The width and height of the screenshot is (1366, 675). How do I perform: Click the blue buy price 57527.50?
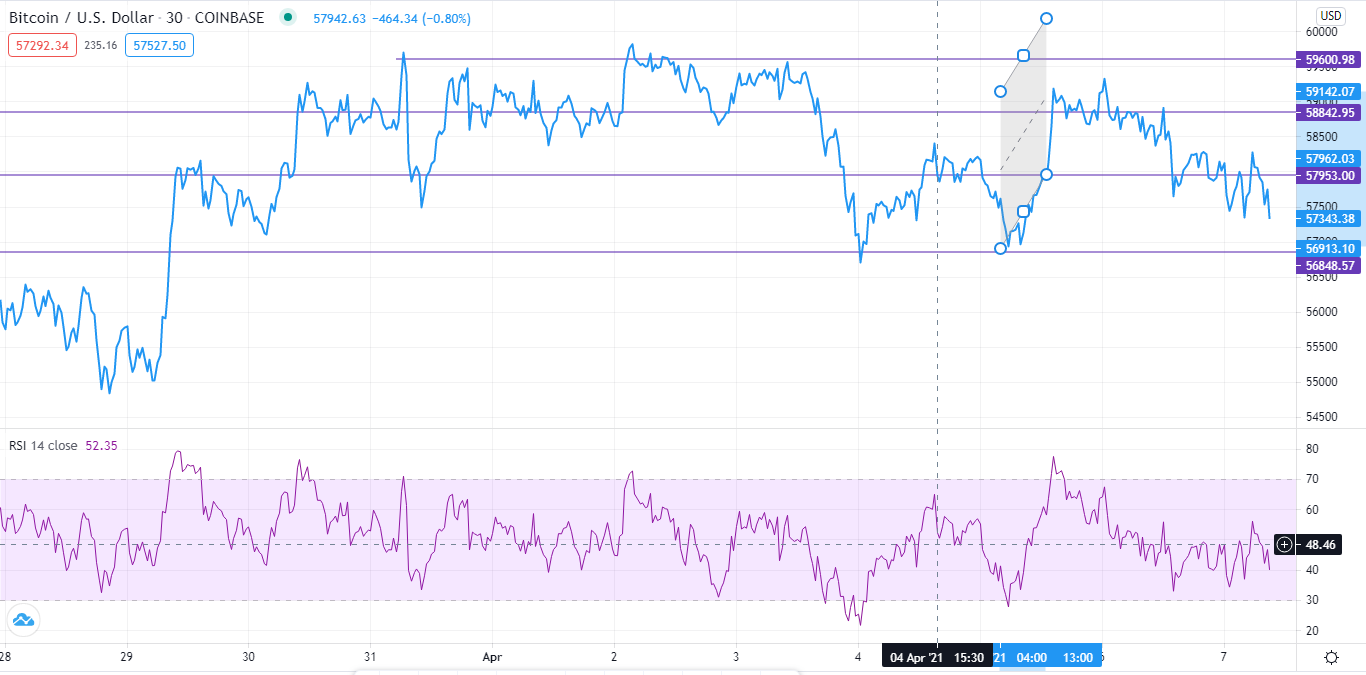[160, 45]
